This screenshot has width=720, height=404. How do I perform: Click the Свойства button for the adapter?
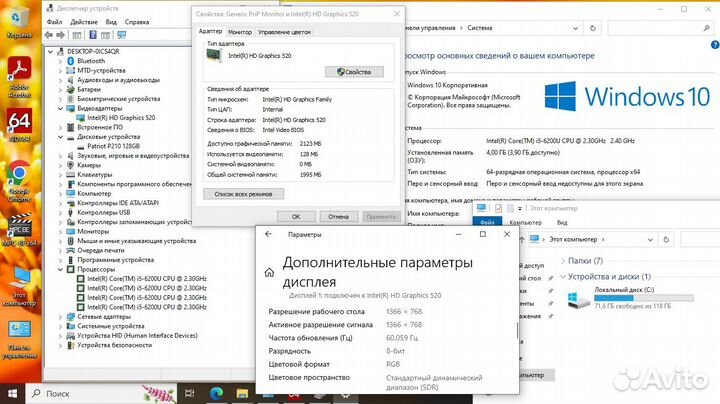point(354,72)
